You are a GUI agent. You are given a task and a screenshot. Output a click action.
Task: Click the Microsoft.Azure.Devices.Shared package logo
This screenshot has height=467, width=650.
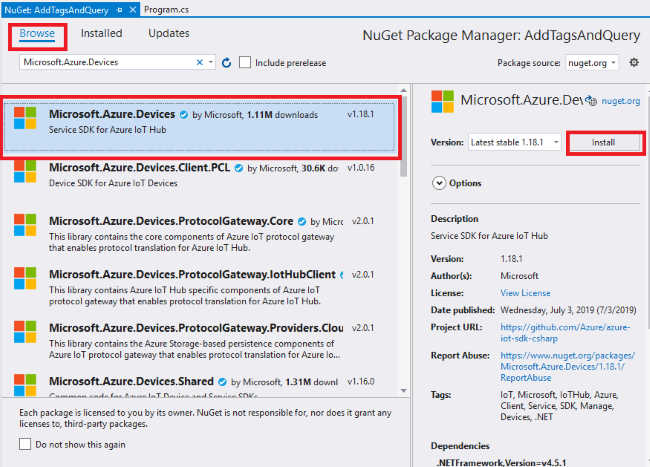(25, 388)
